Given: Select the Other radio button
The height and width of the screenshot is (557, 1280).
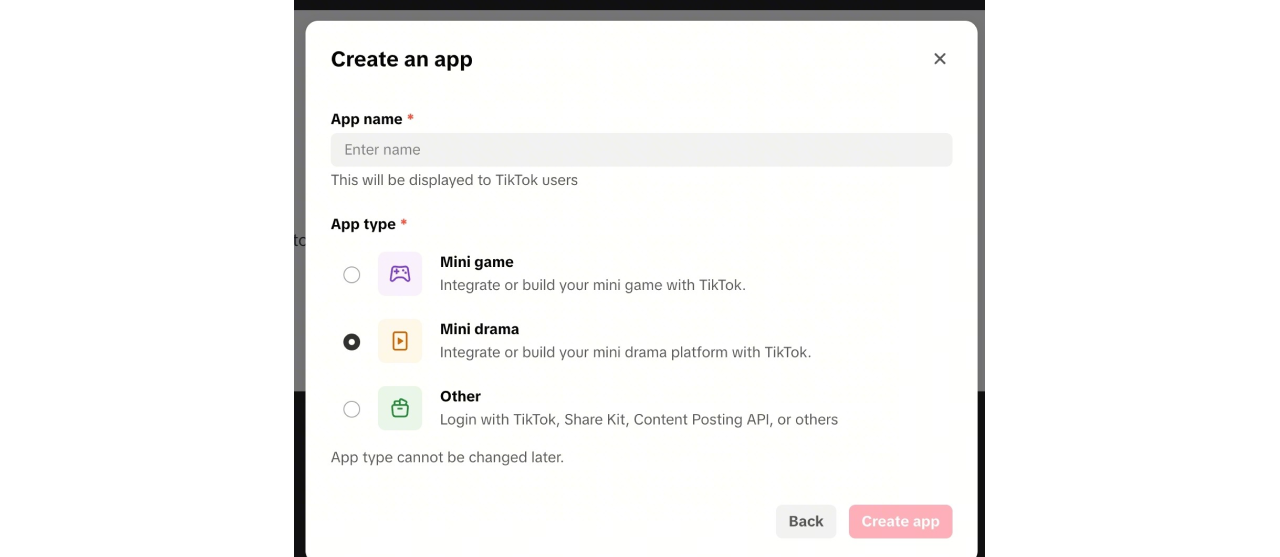Looking at the screenshot, I should 352,409.
